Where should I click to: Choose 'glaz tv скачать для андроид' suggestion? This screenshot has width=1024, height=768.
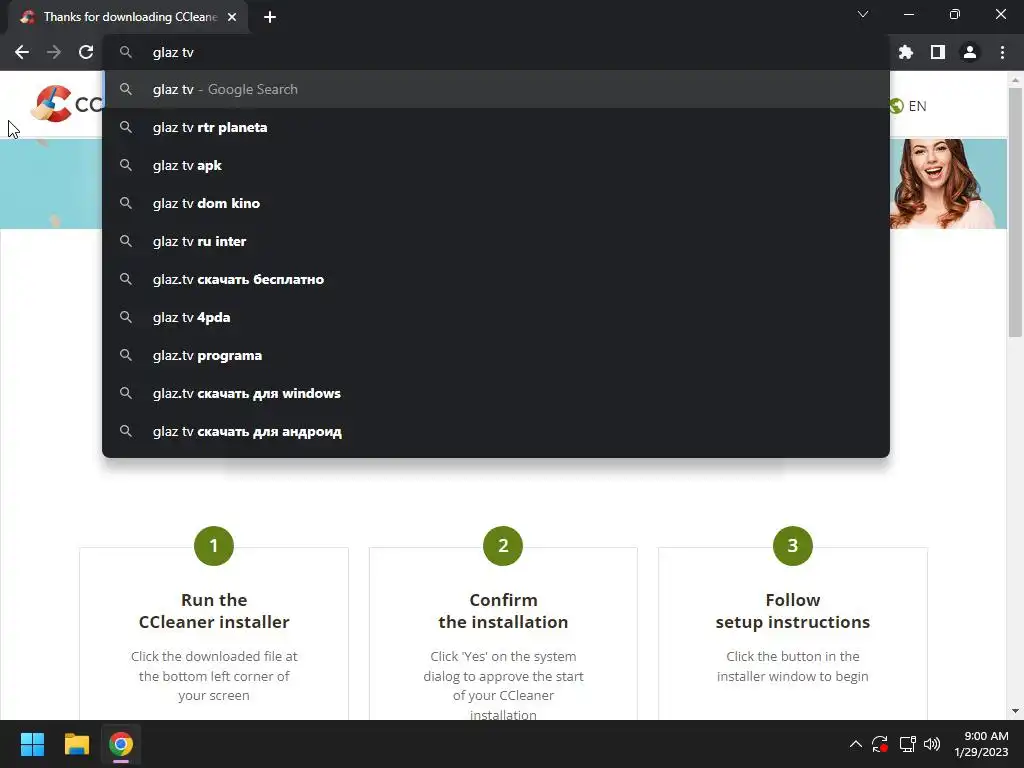496,431
